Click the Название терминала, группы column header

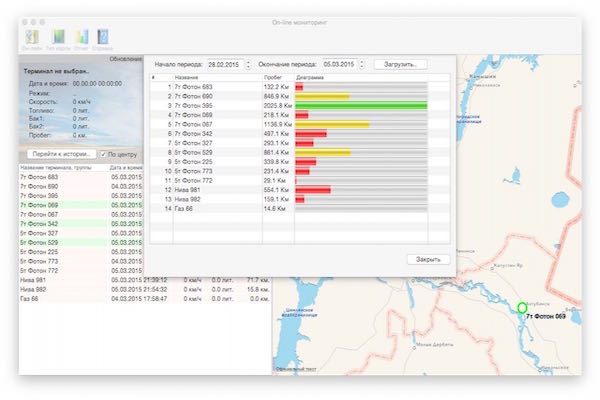pos(60,167)
